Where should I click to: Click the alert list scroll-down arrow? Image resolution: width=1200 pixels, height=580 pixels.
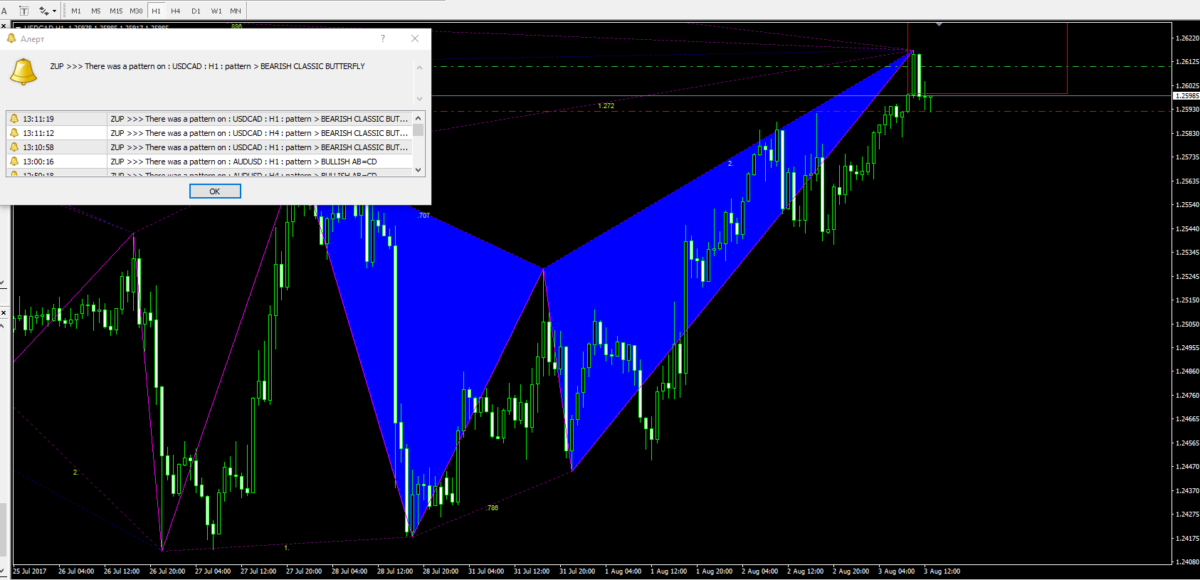pyautogui.click(x=418, y=170)
